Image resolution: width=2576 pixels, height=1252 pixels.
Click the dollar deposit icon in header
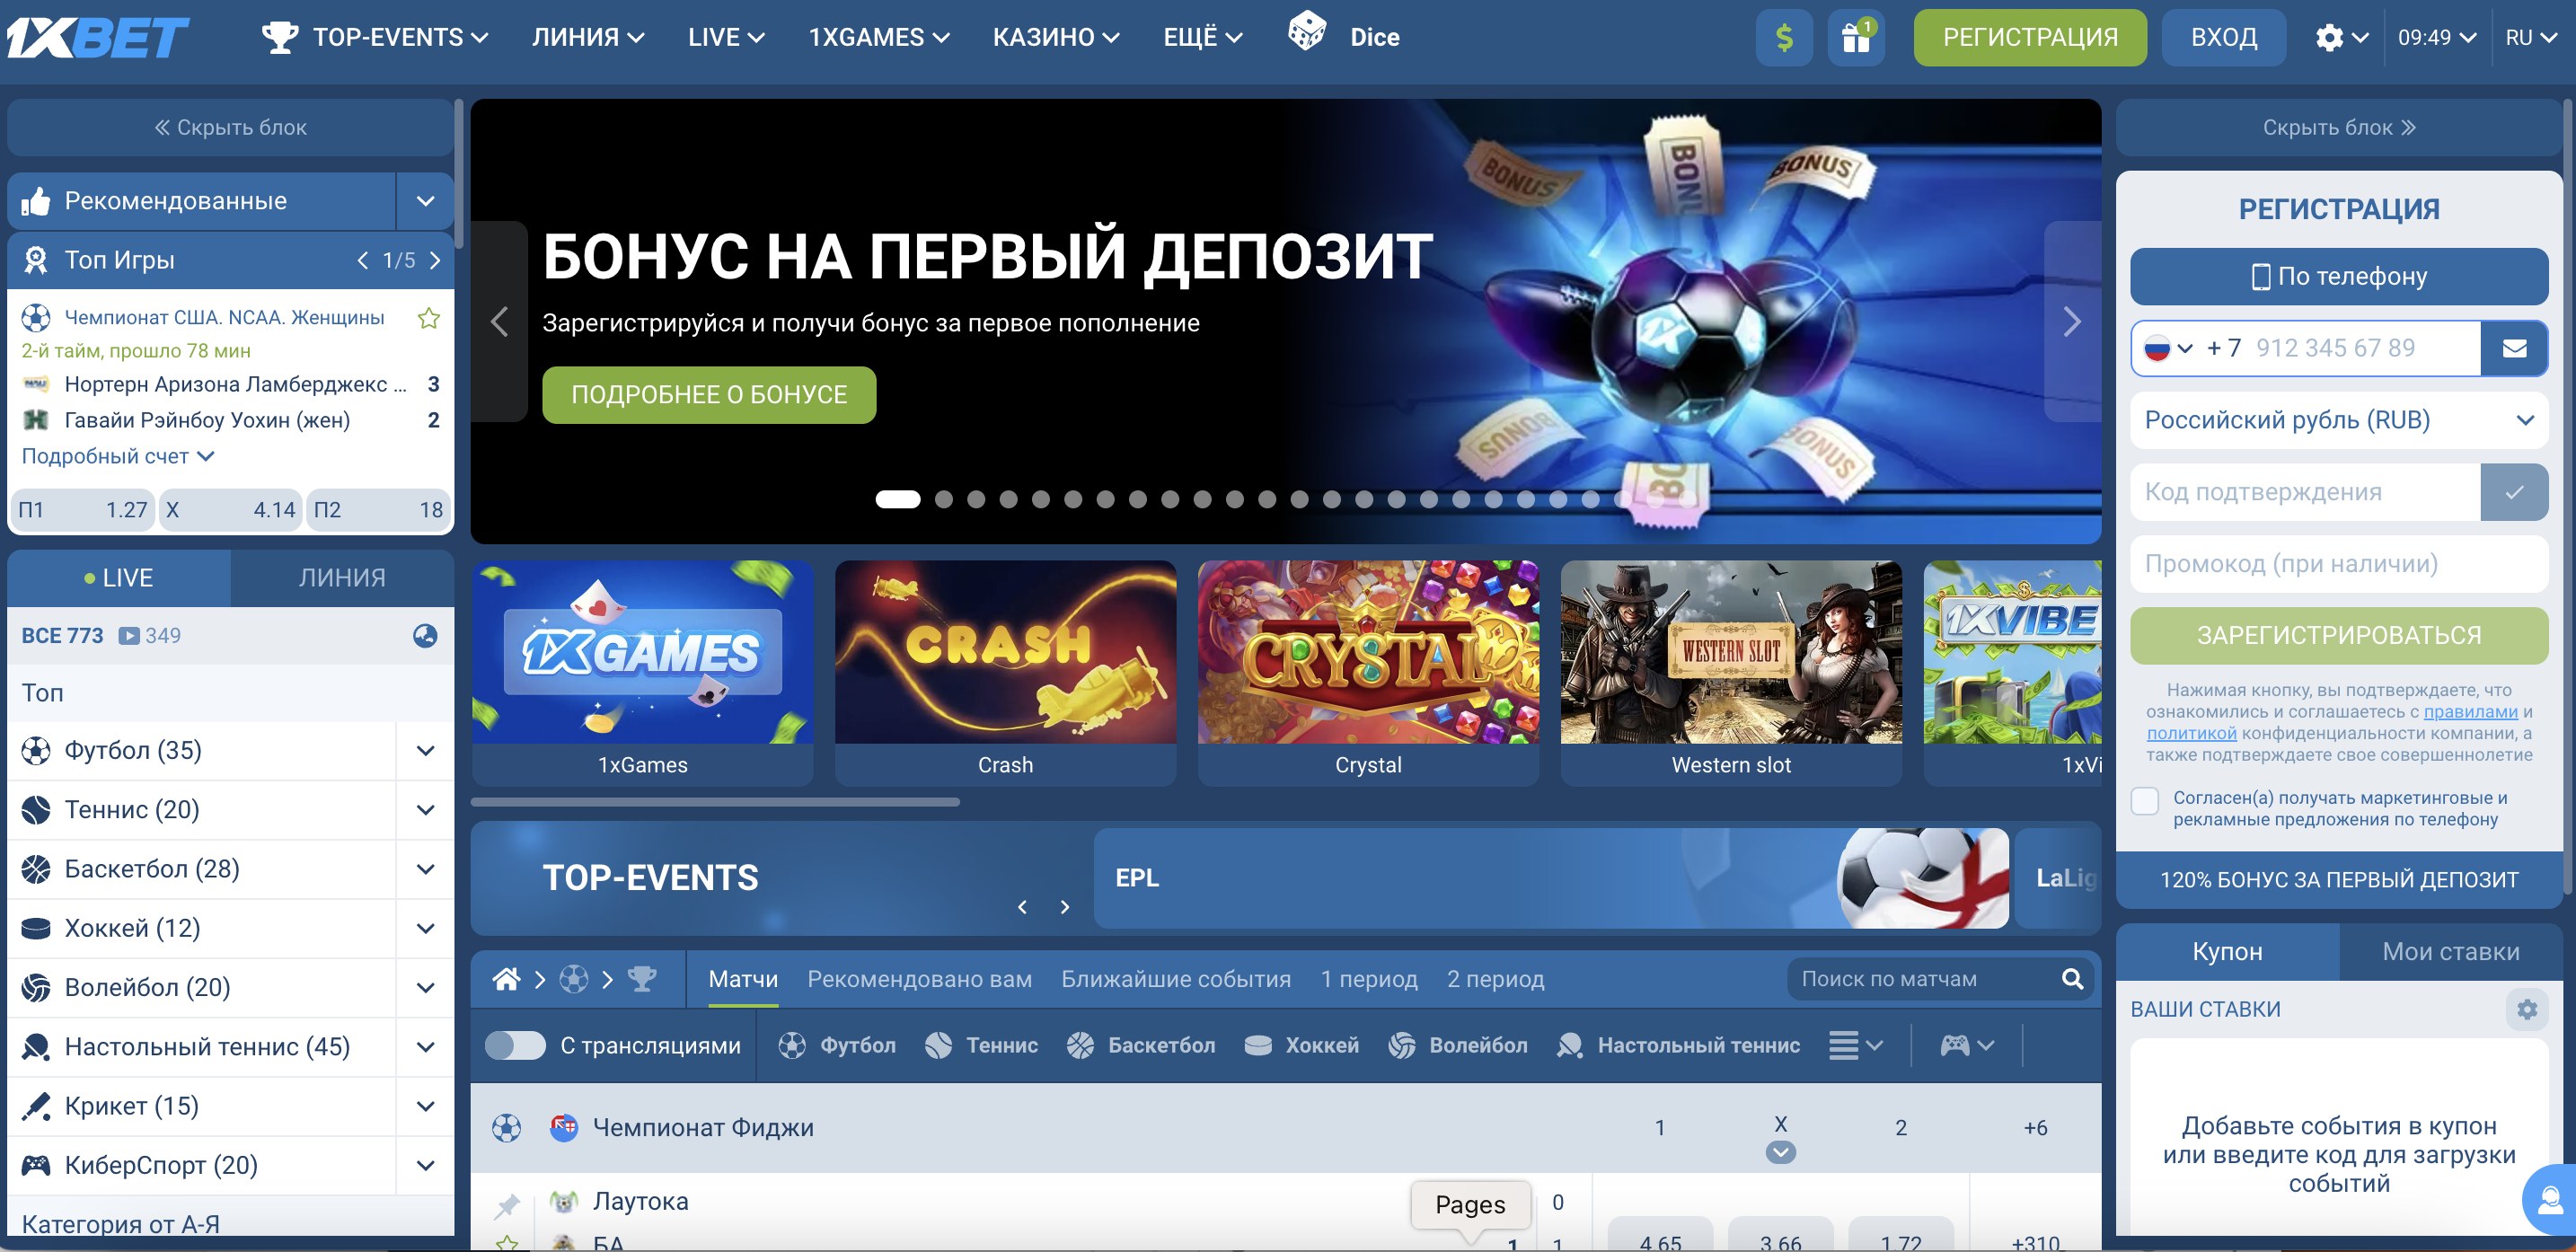point(1783,38)
